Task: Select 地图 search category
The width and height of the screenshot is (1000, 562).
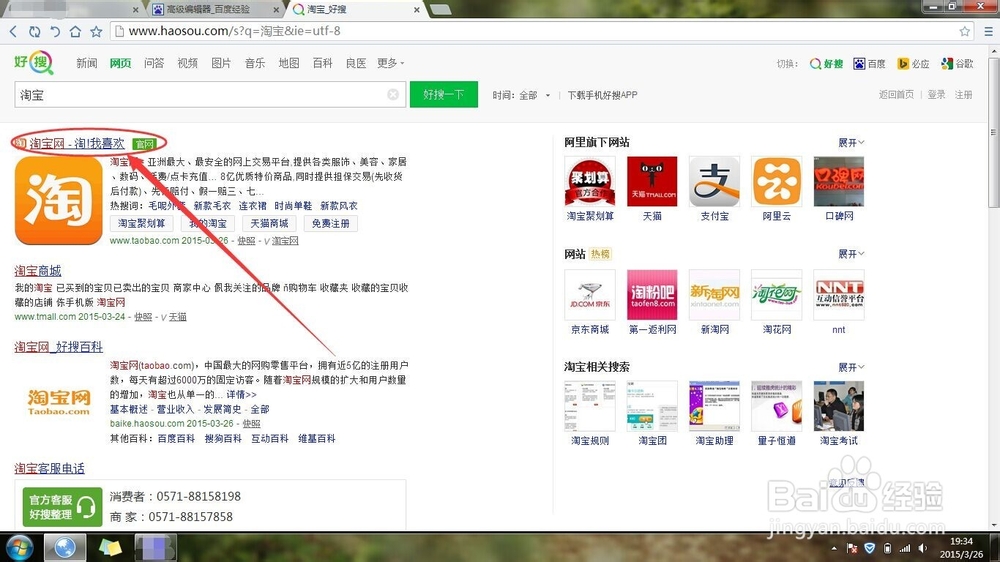Action: click(289, 63)
